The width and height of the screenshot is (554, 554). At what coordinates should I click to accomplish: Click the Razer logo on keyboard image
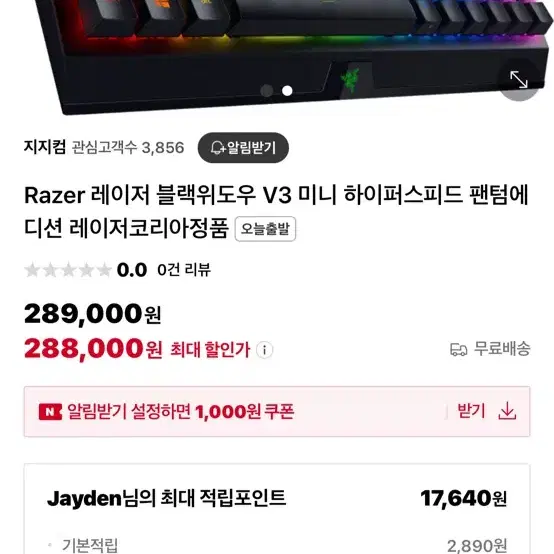[x=350, y=81]
